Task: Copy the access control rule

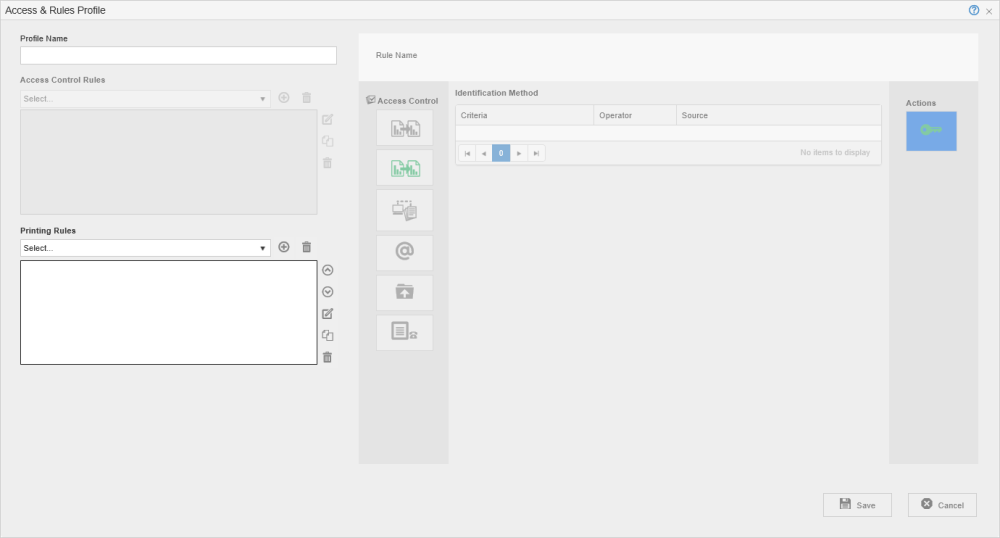Action: pyautogui.click(x=327, y=141)
